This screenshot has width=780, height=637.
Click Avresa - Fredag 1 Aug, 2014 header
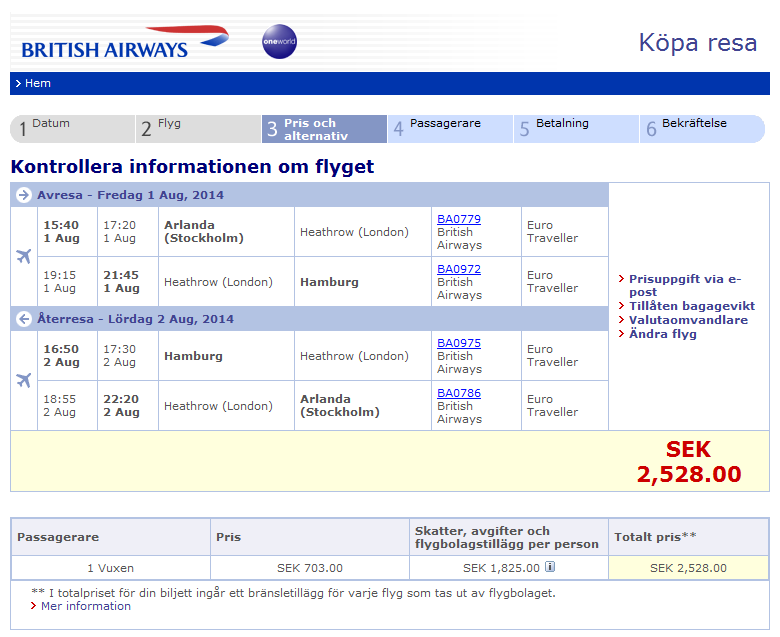point(130,195)
